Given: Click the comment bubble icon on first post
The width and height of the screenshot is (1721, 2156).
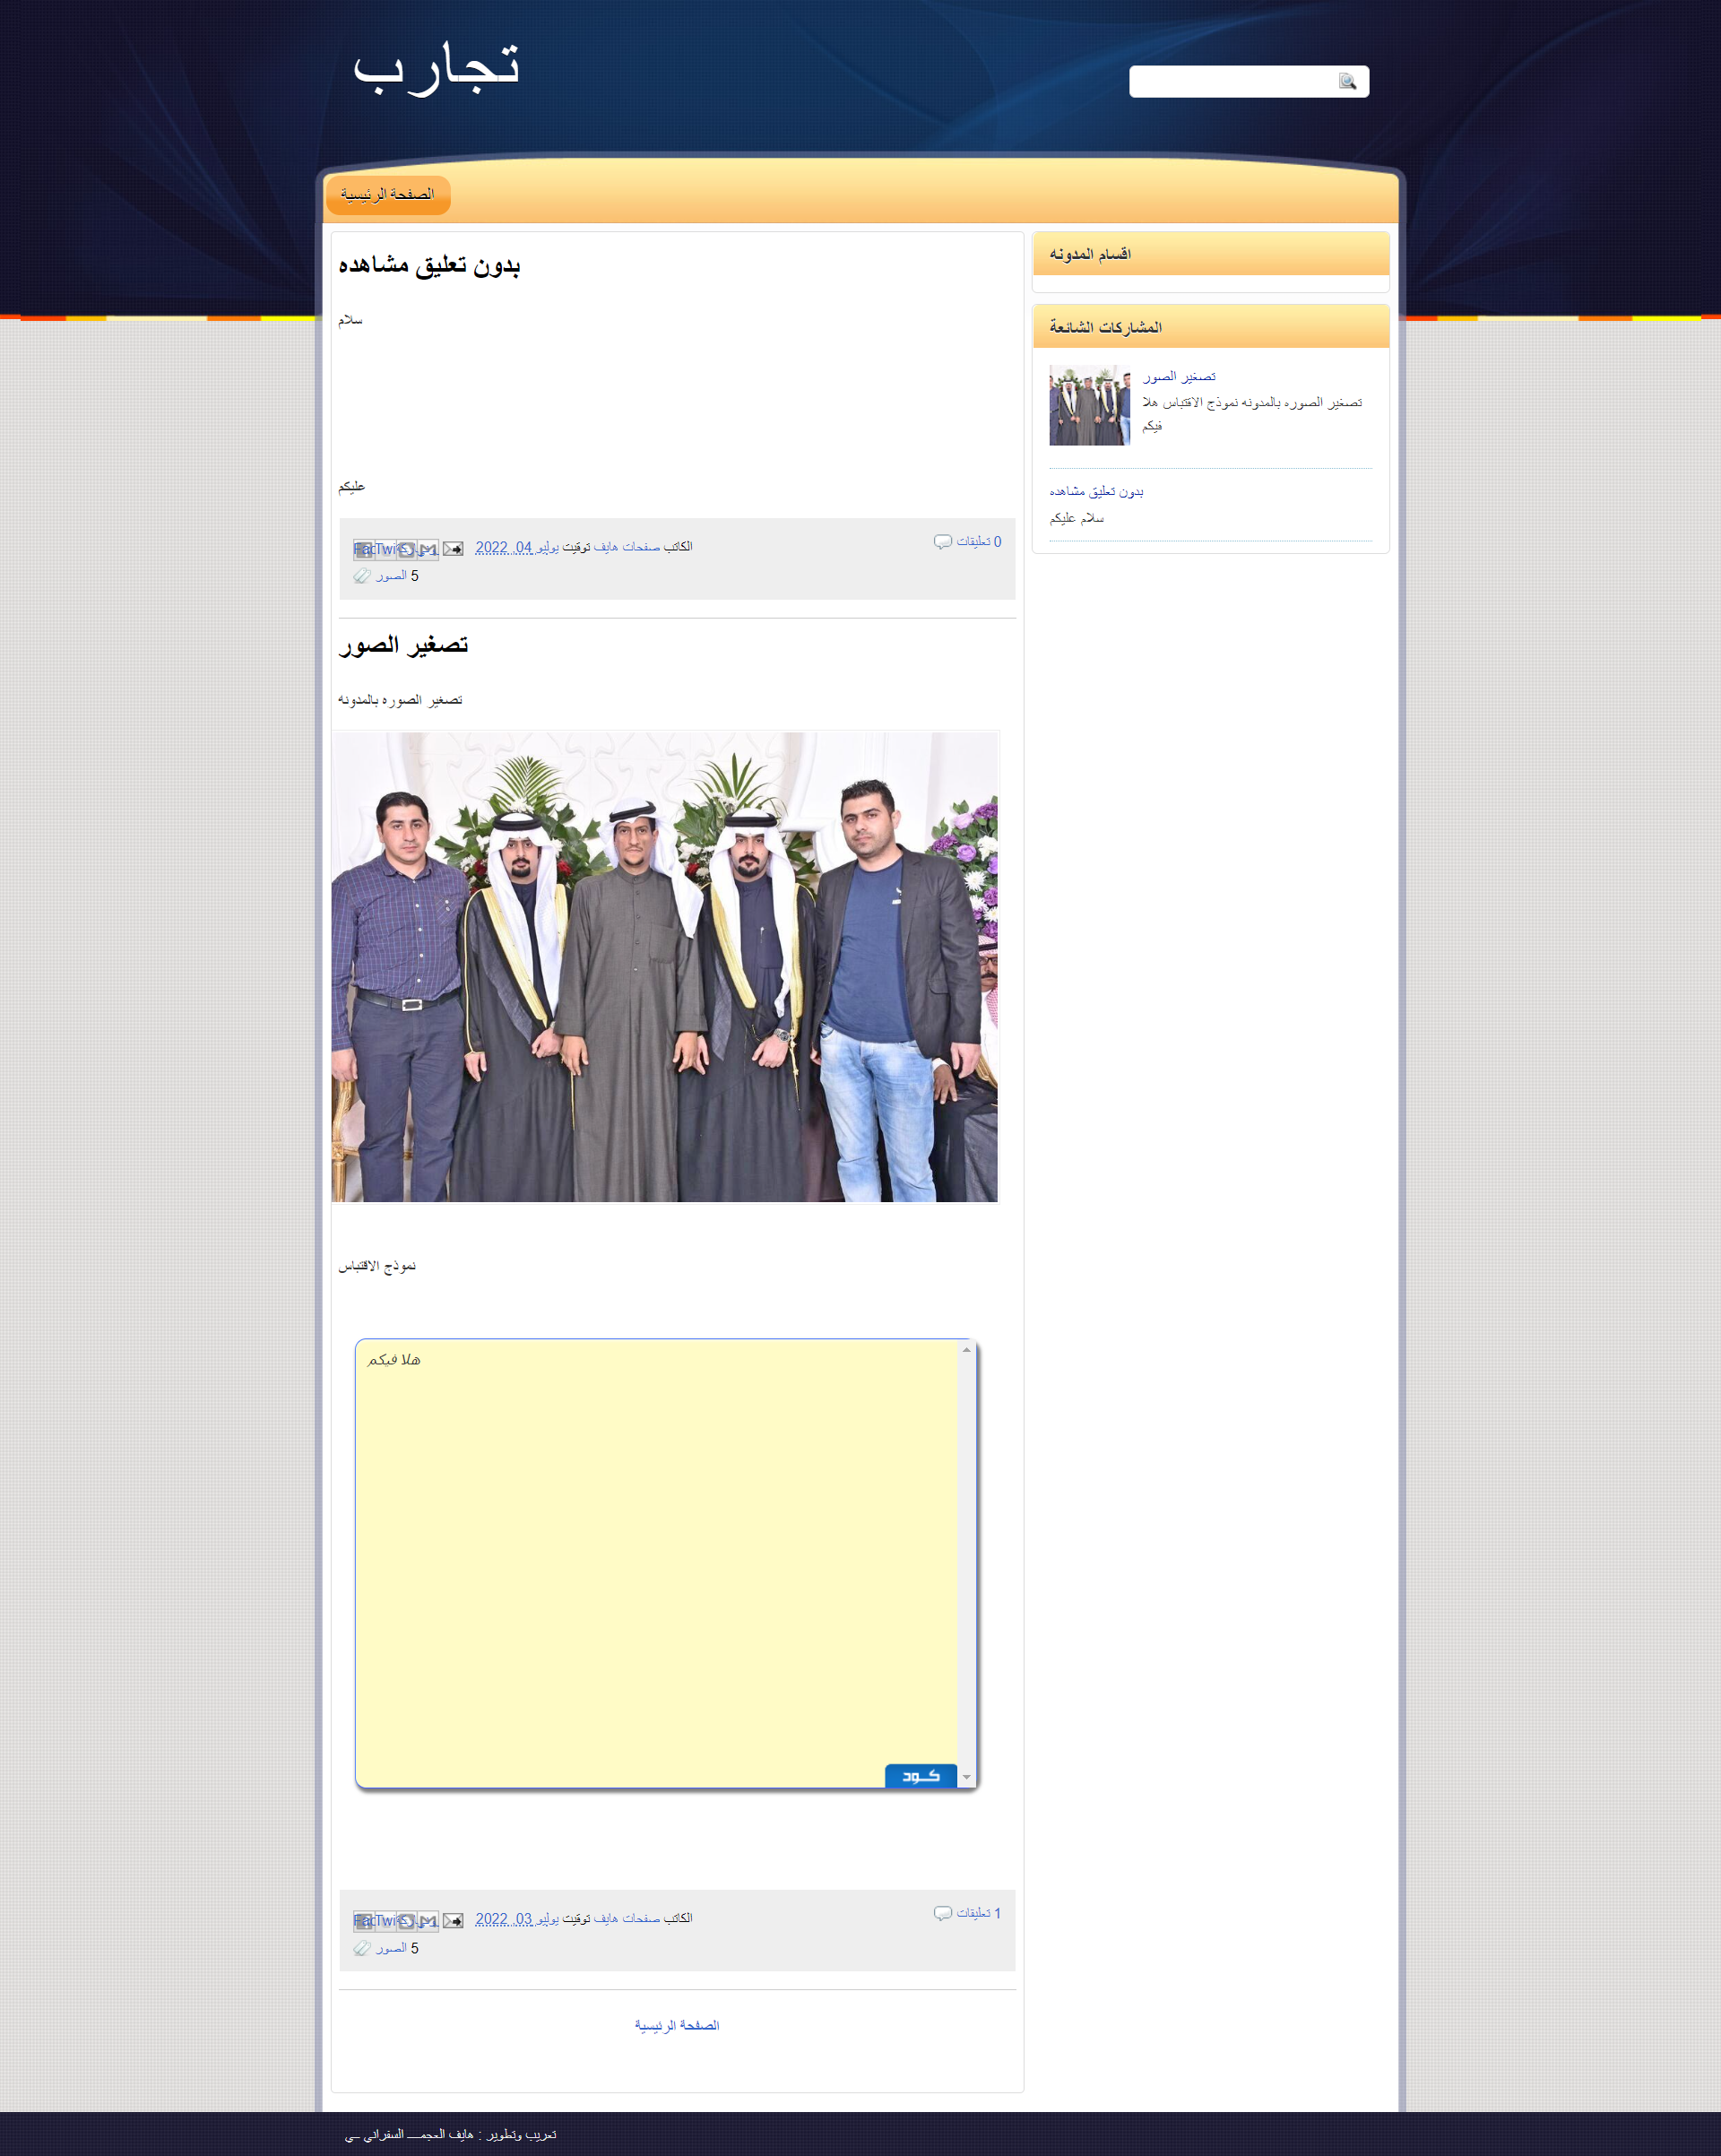Looking at the screenshot, I should [942, 542].
